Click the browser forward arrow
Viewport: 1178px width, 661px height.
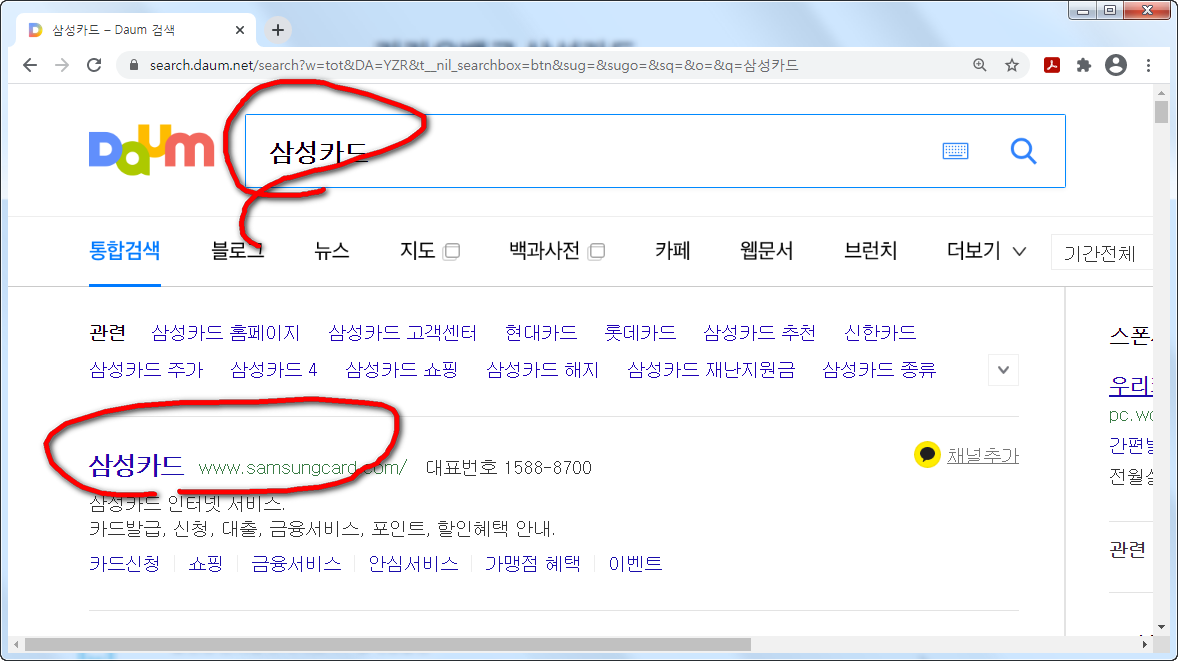(62, 65)
